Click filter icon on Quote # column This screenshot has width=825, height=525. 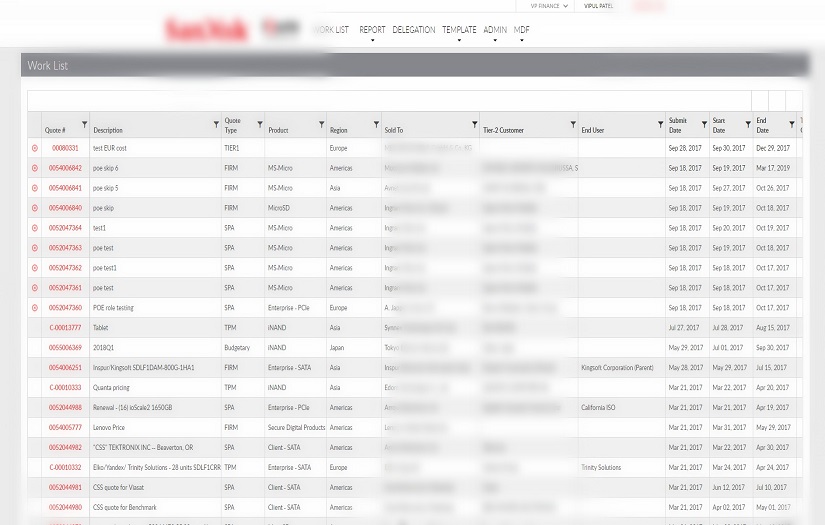coord(84,125)
